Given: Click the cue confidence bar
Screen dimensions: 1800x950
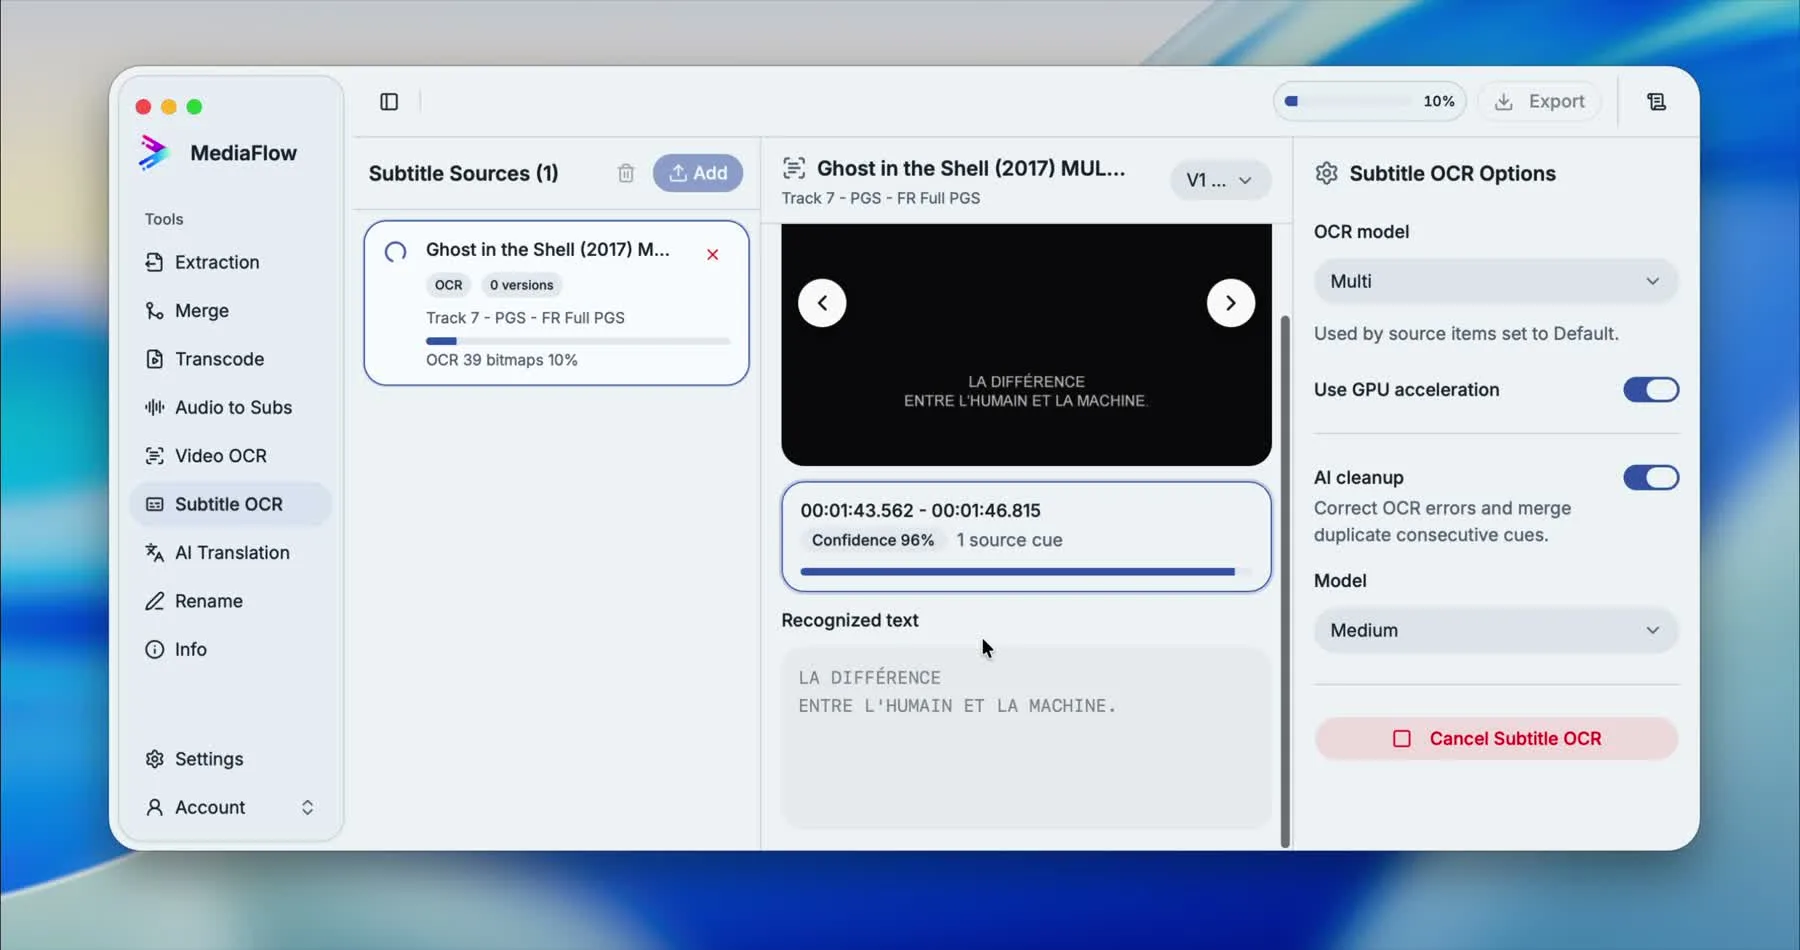Looking at the screenshot, I should pyautogui.click(x=1025, y=572).
